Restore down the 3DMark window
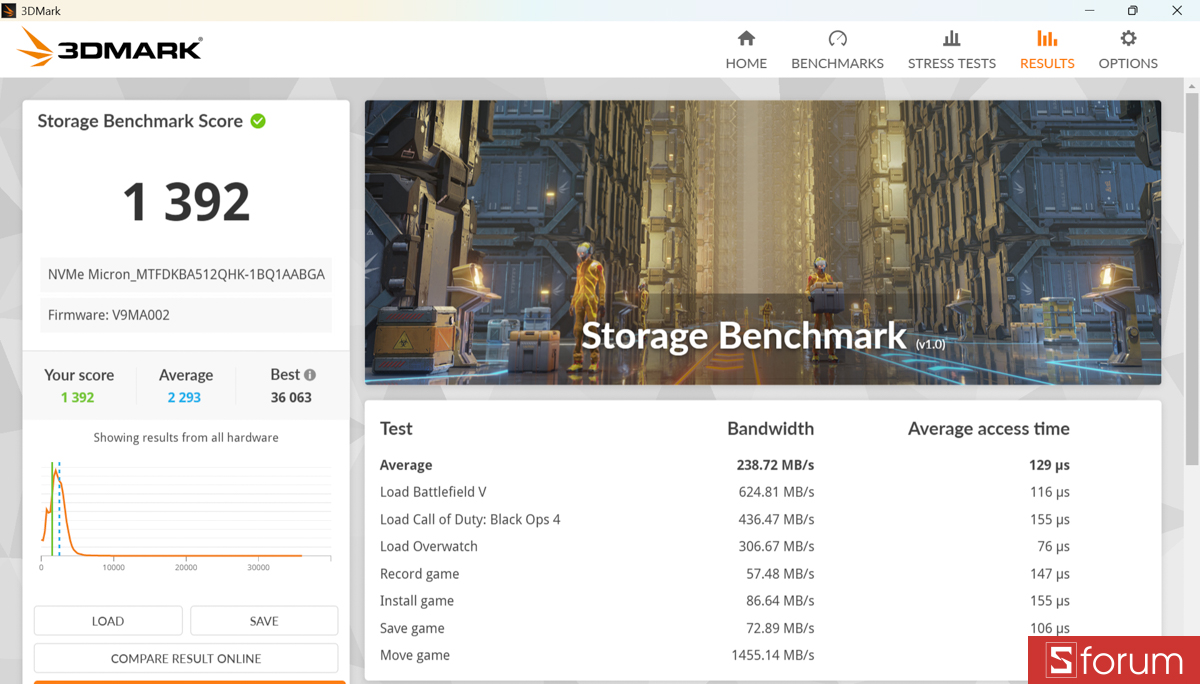This screenshot has width=1200, height=684. point(1132,10)
